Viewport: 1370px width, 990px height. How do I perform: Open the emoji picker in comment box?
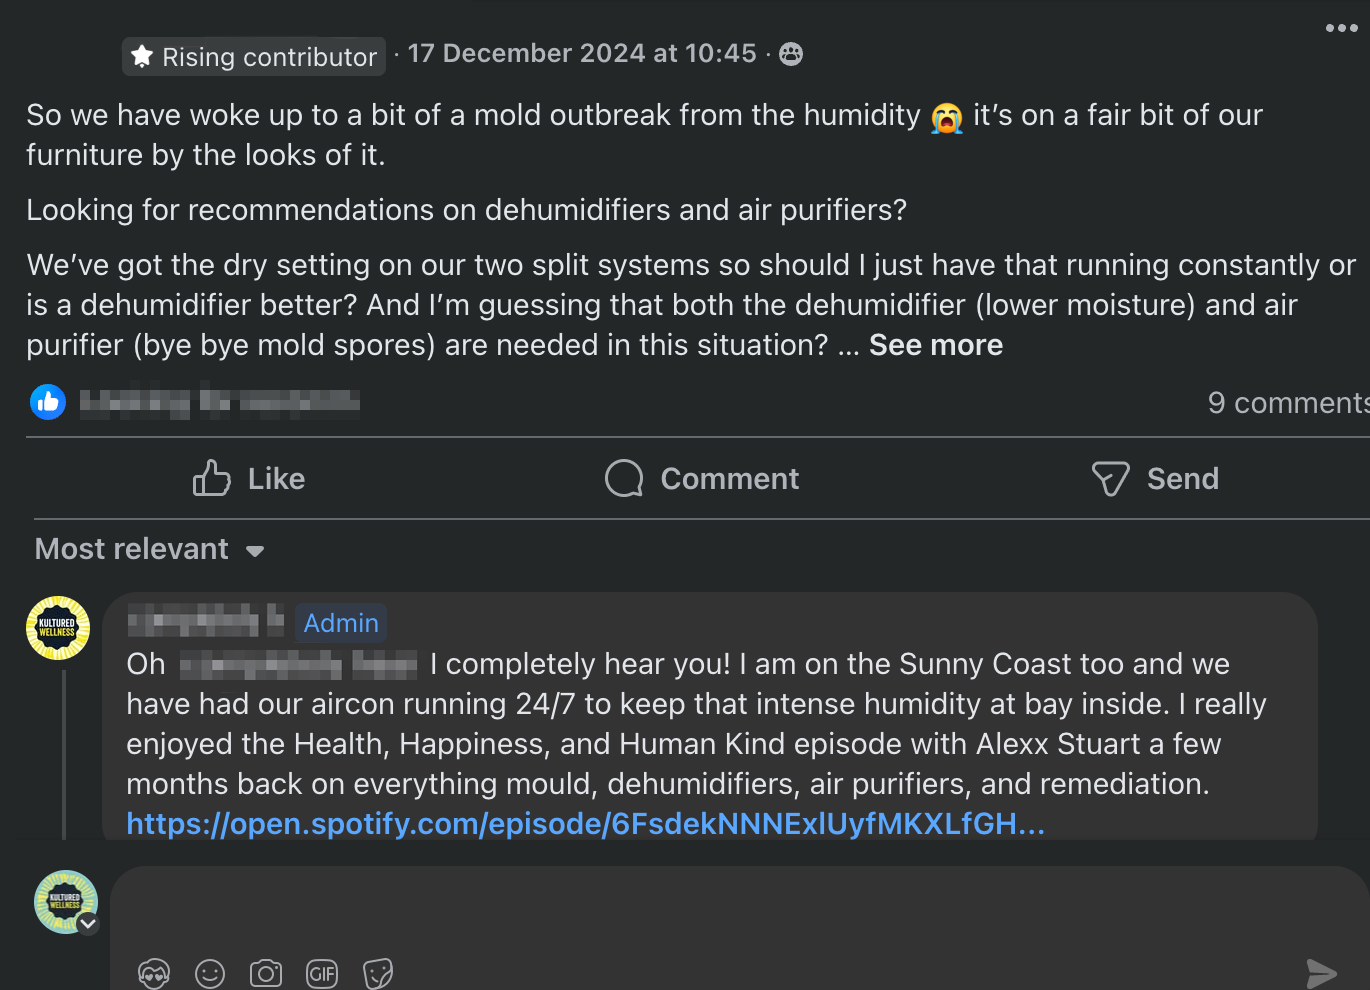click(x=210, y=973)
